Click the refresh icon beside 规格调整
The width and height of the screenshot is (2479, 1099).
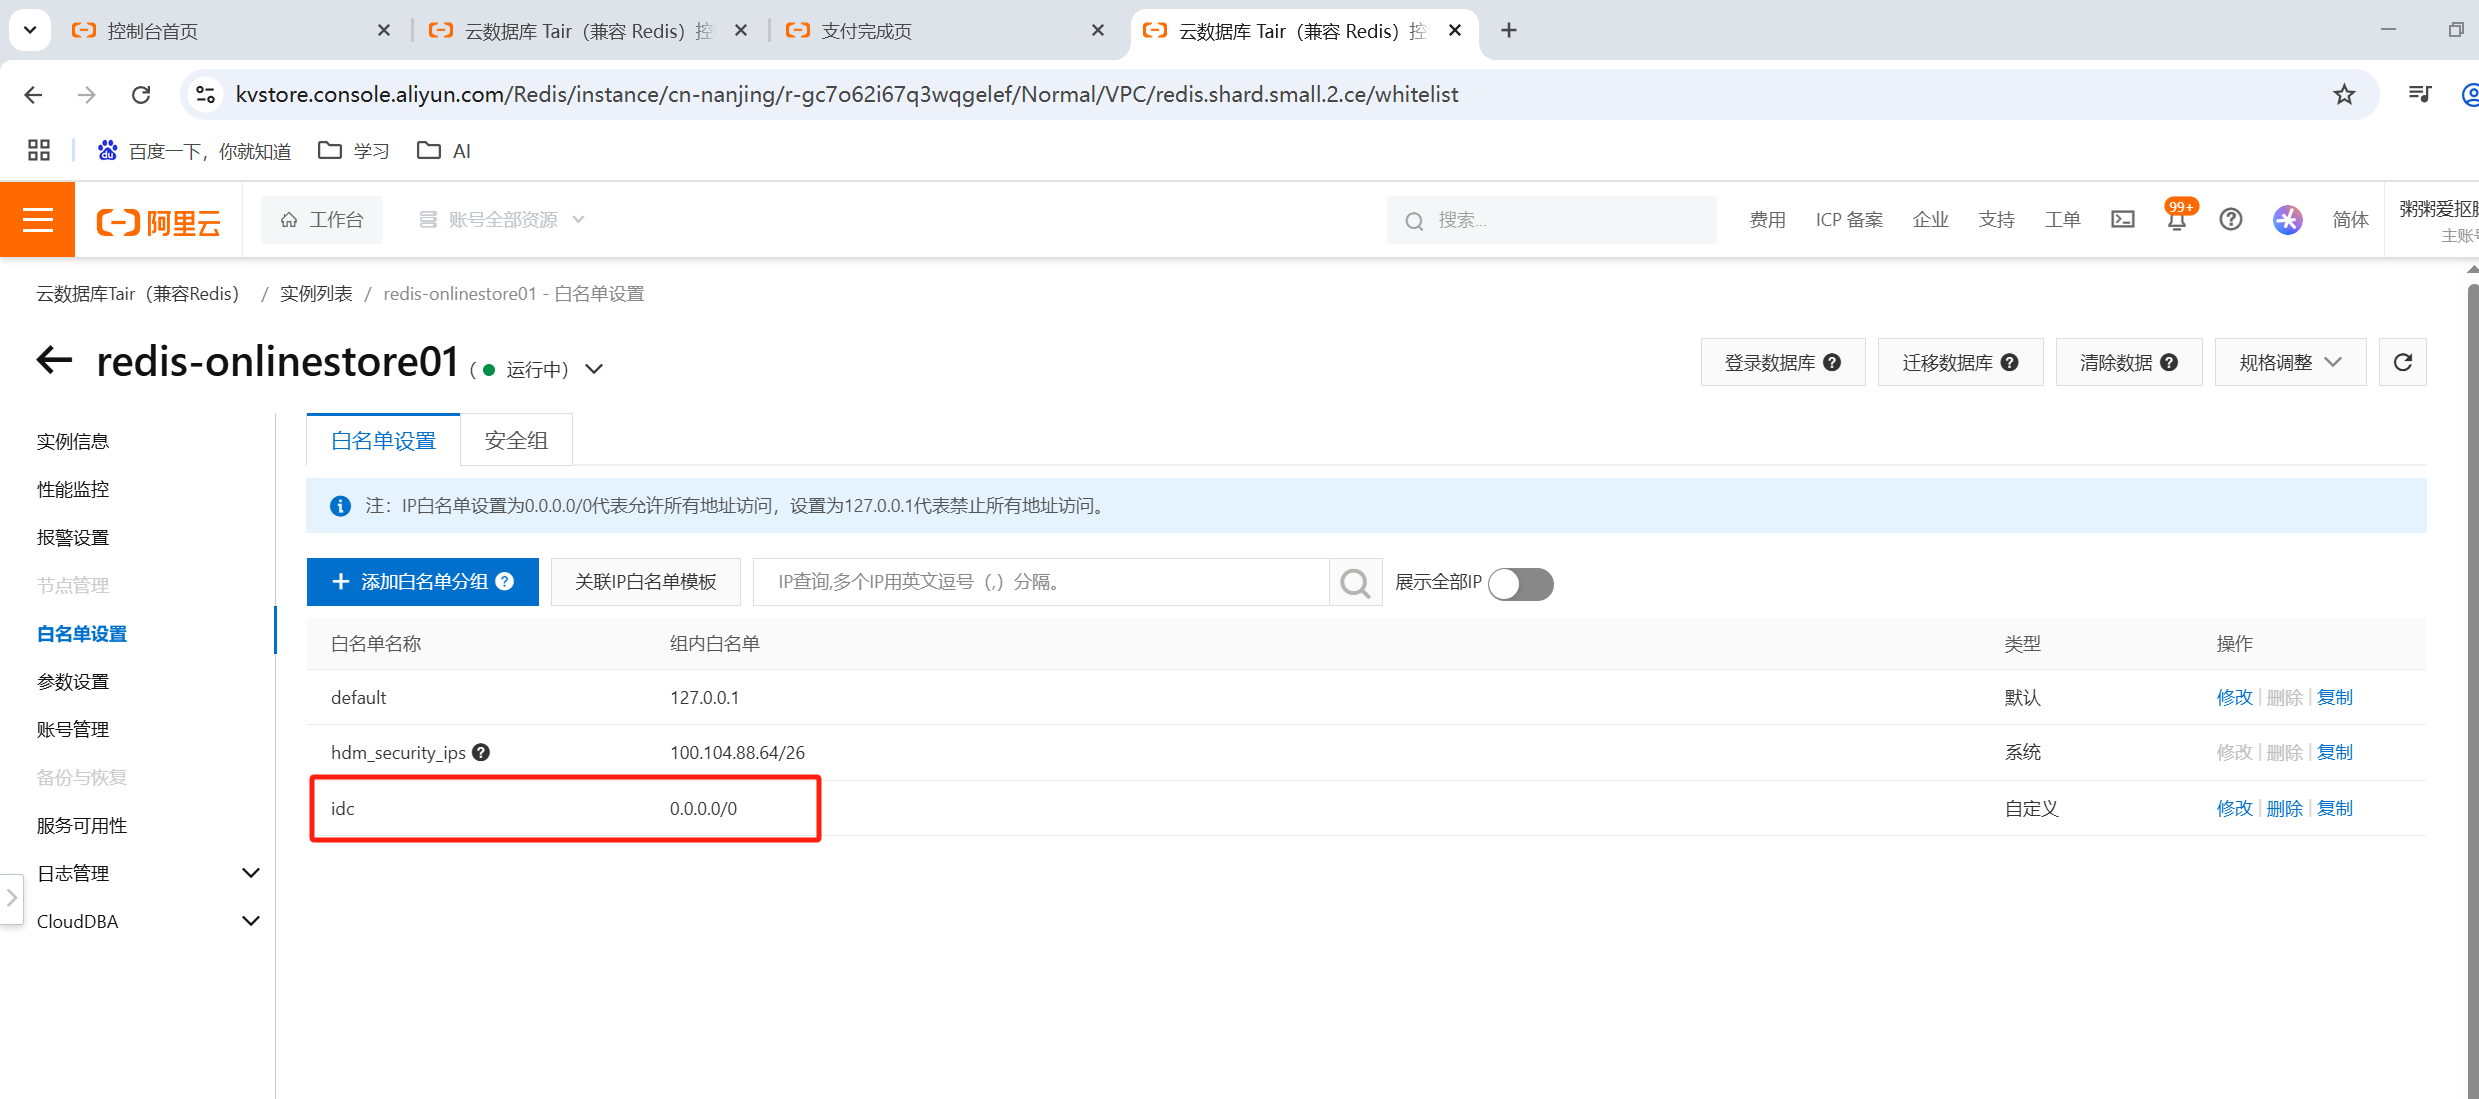click(2402, 362)
